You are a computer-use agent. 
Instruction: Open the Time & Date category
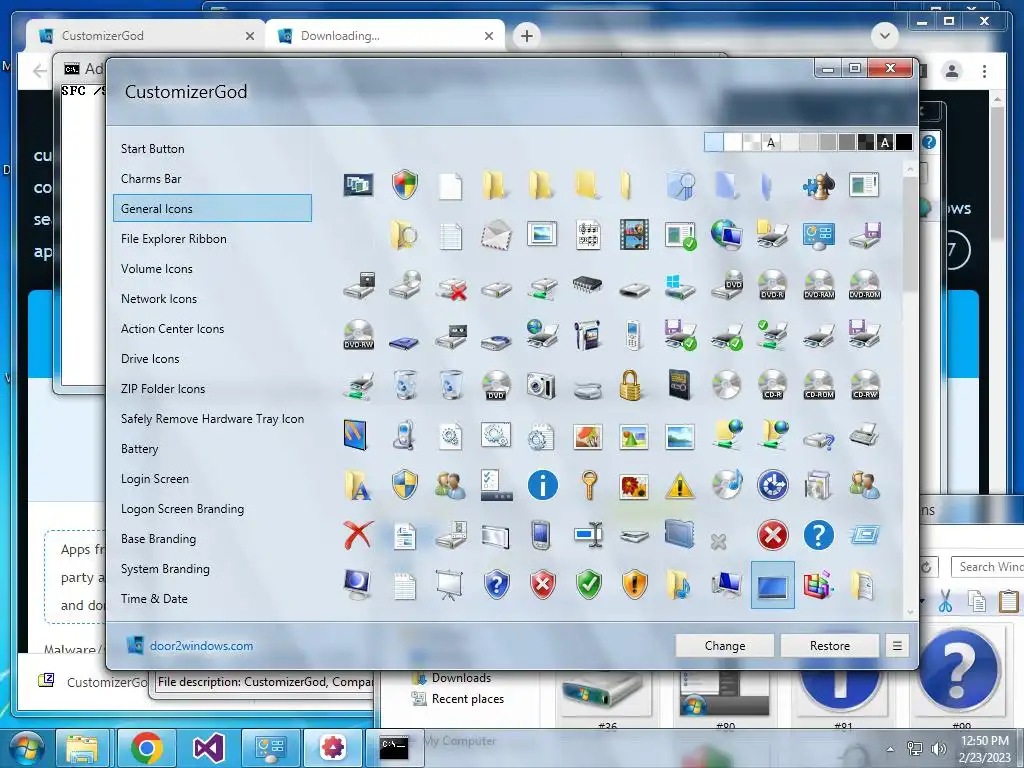click(154, 599)
